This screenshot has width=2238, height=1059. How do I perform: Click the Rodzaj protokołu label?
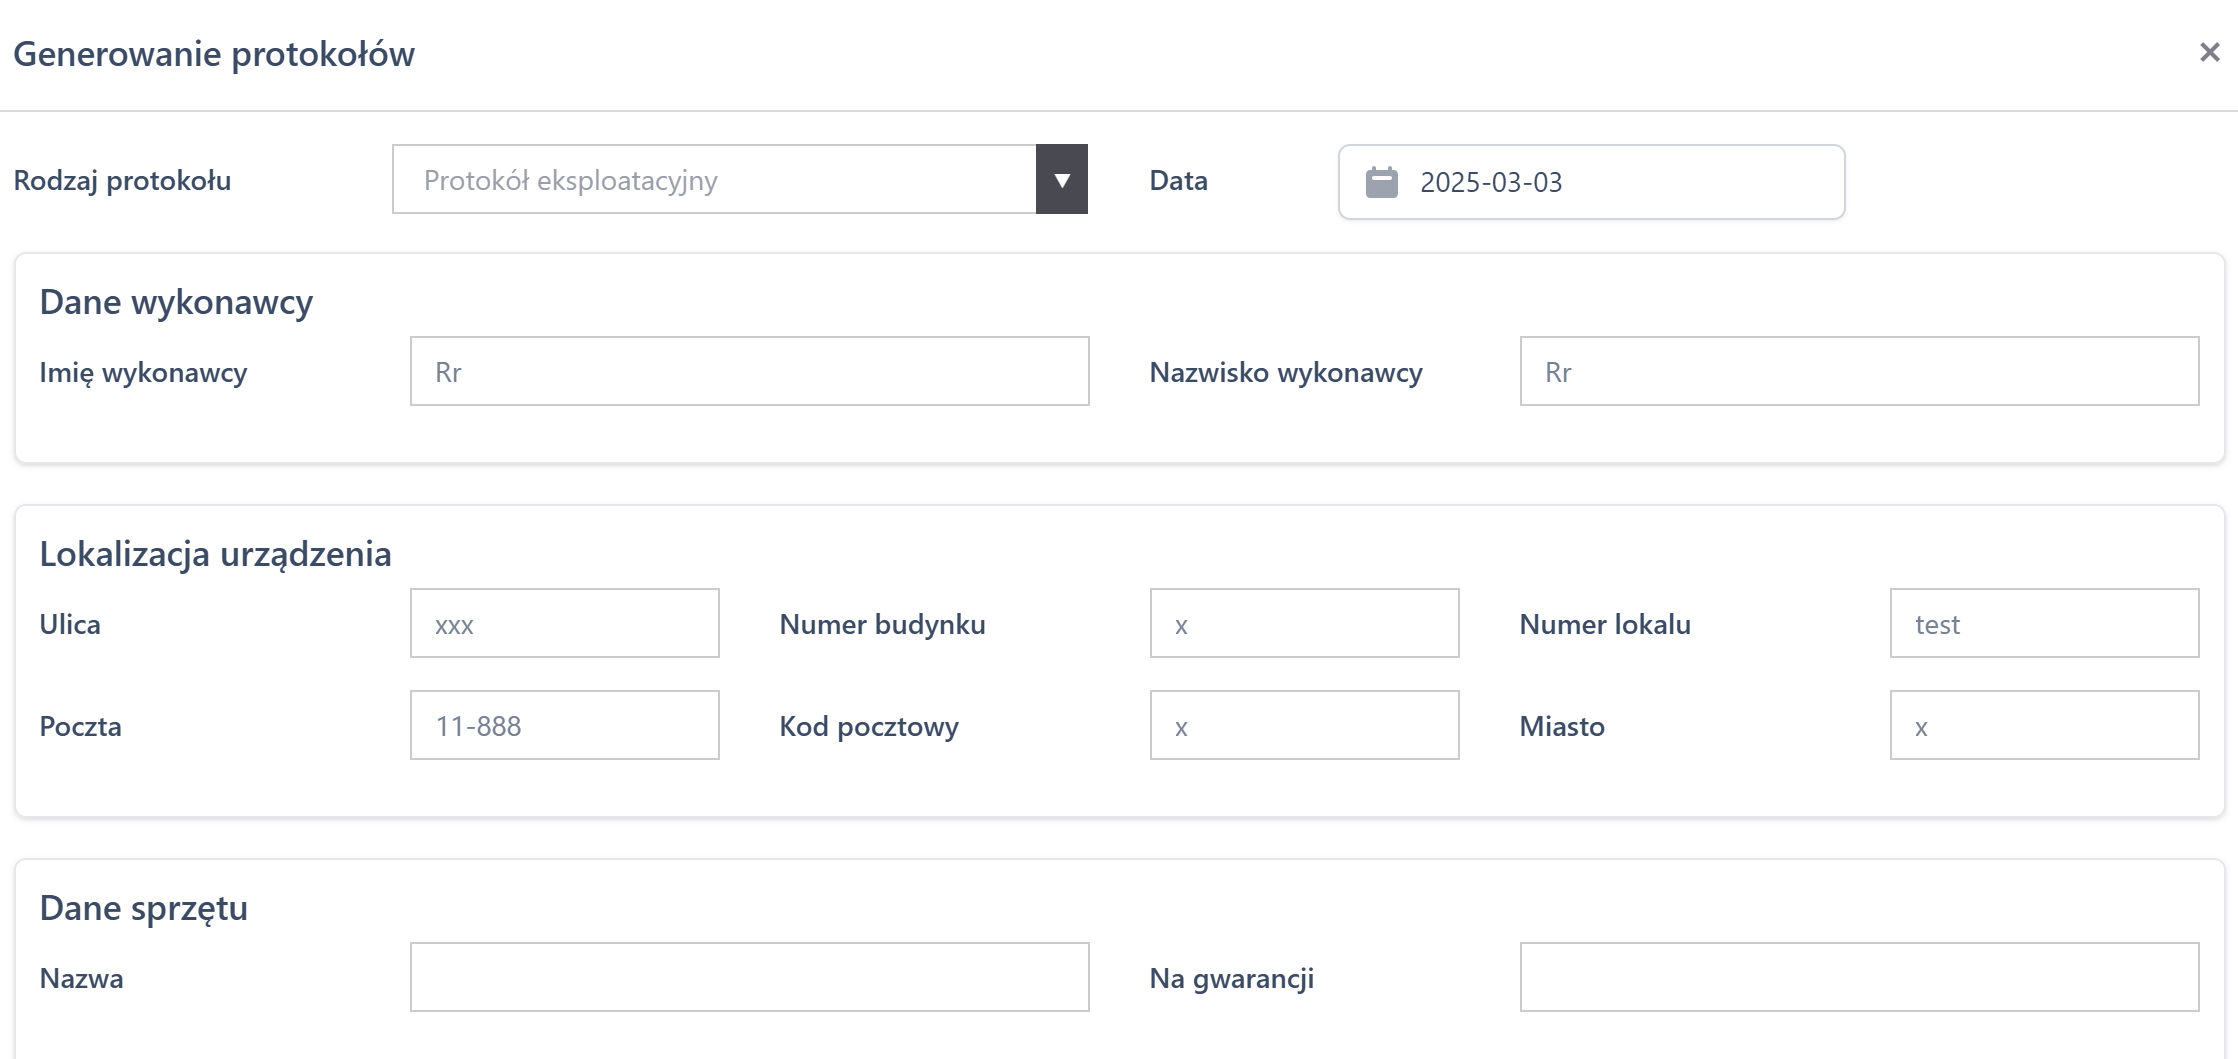click(122, 181)
